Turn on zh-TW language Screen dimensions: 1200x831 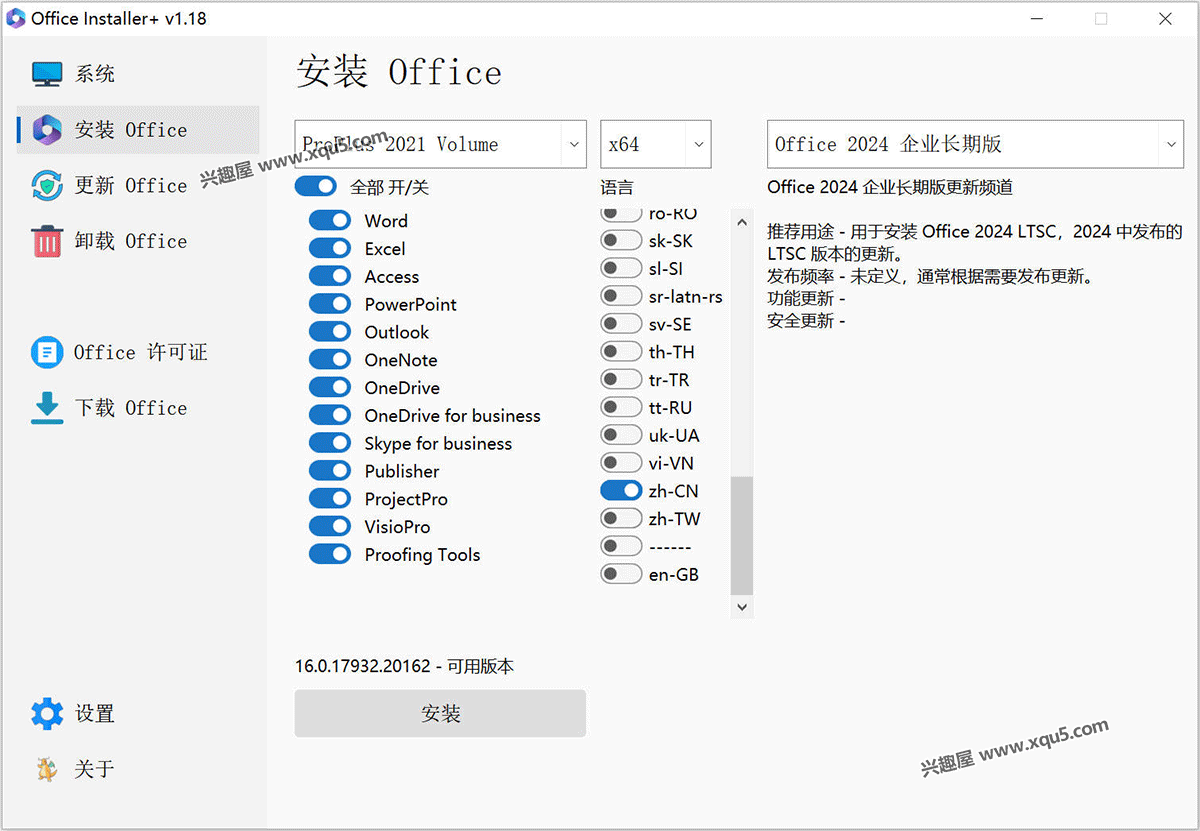(621, 519)
